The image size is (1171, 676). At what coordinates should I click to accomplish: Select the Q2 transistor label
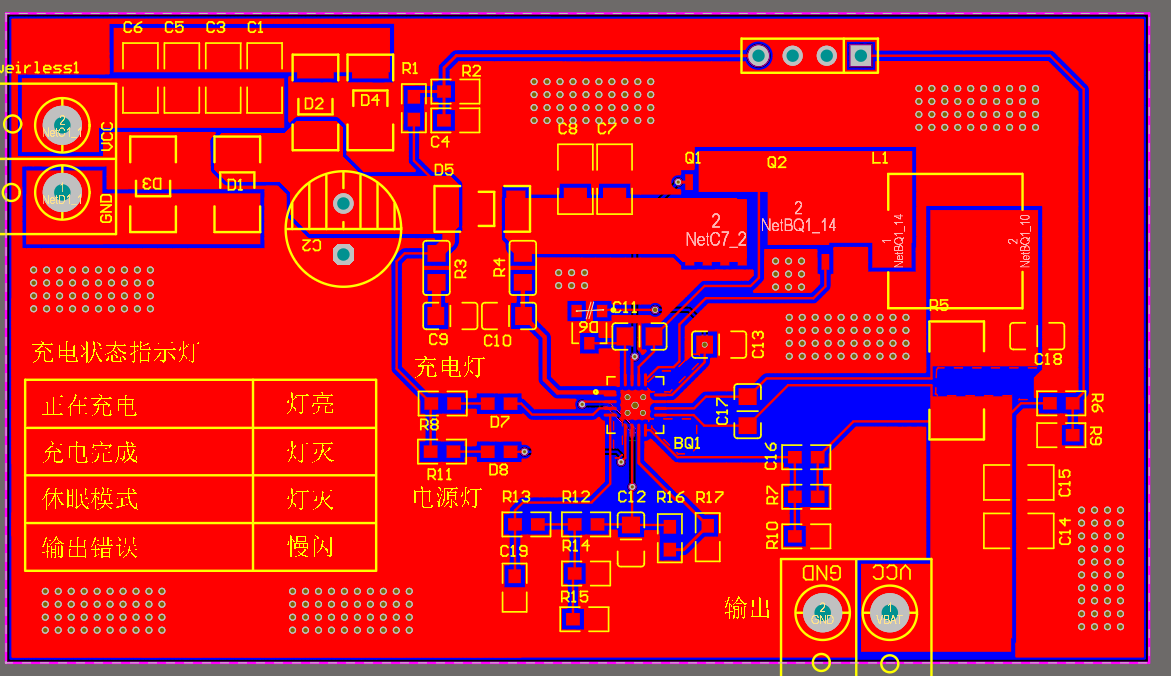click(x=777, y=162)
